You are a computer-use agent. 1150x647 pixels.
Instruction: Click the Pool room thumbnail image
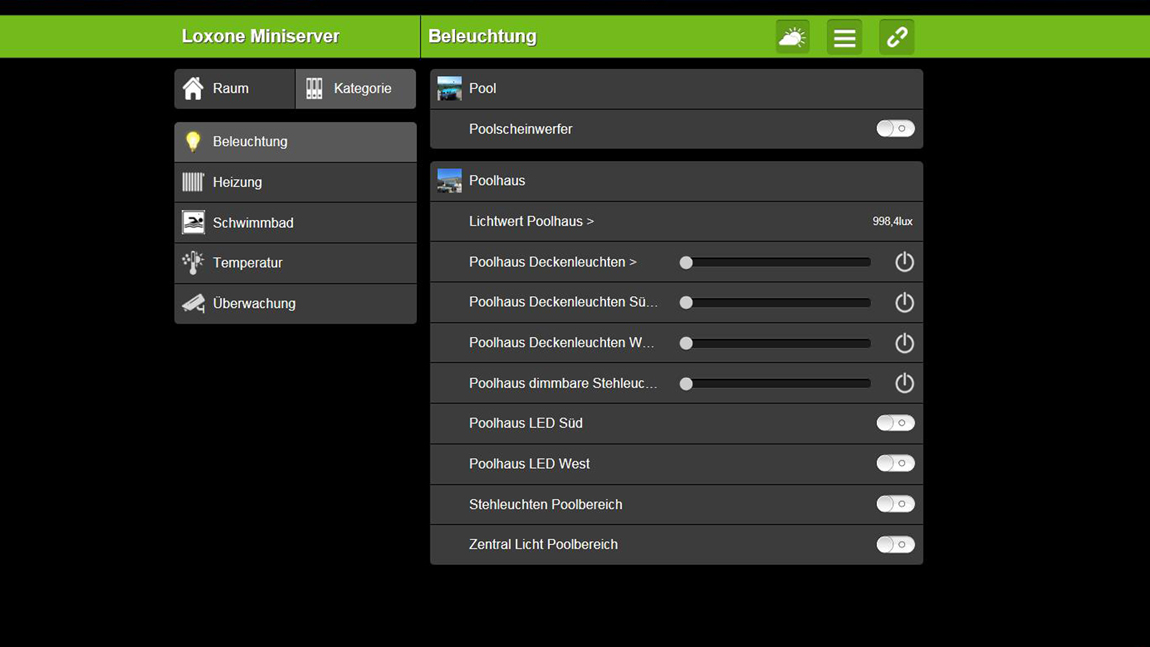(x=450, y=89)
